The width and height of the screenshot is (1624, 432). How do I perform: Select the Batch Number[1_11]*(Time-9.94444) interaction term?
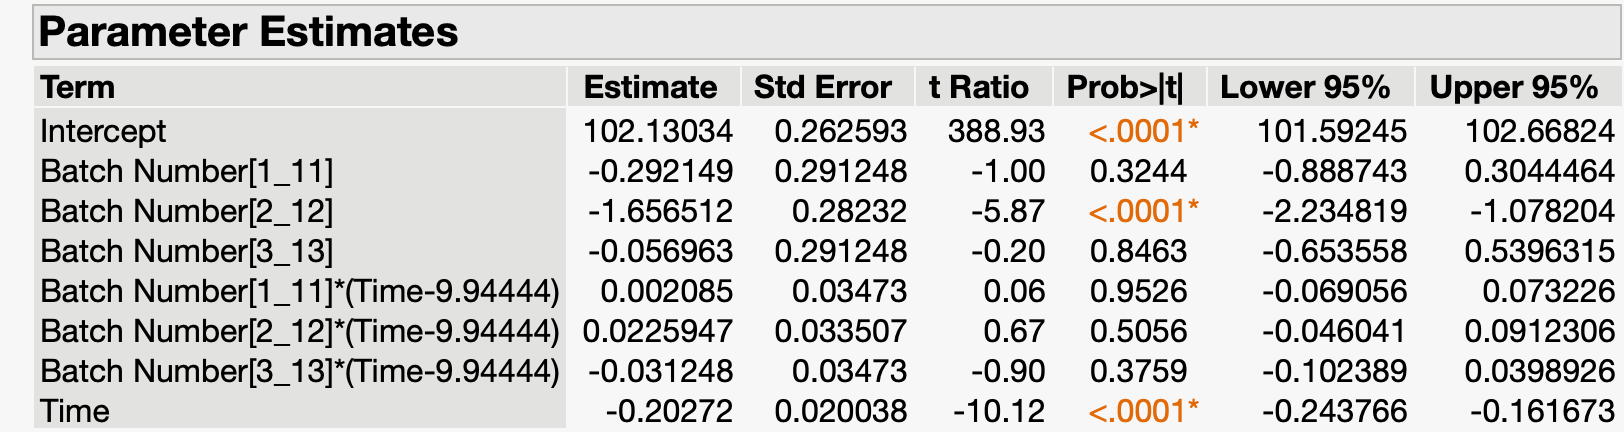click(x=299, y=291)
